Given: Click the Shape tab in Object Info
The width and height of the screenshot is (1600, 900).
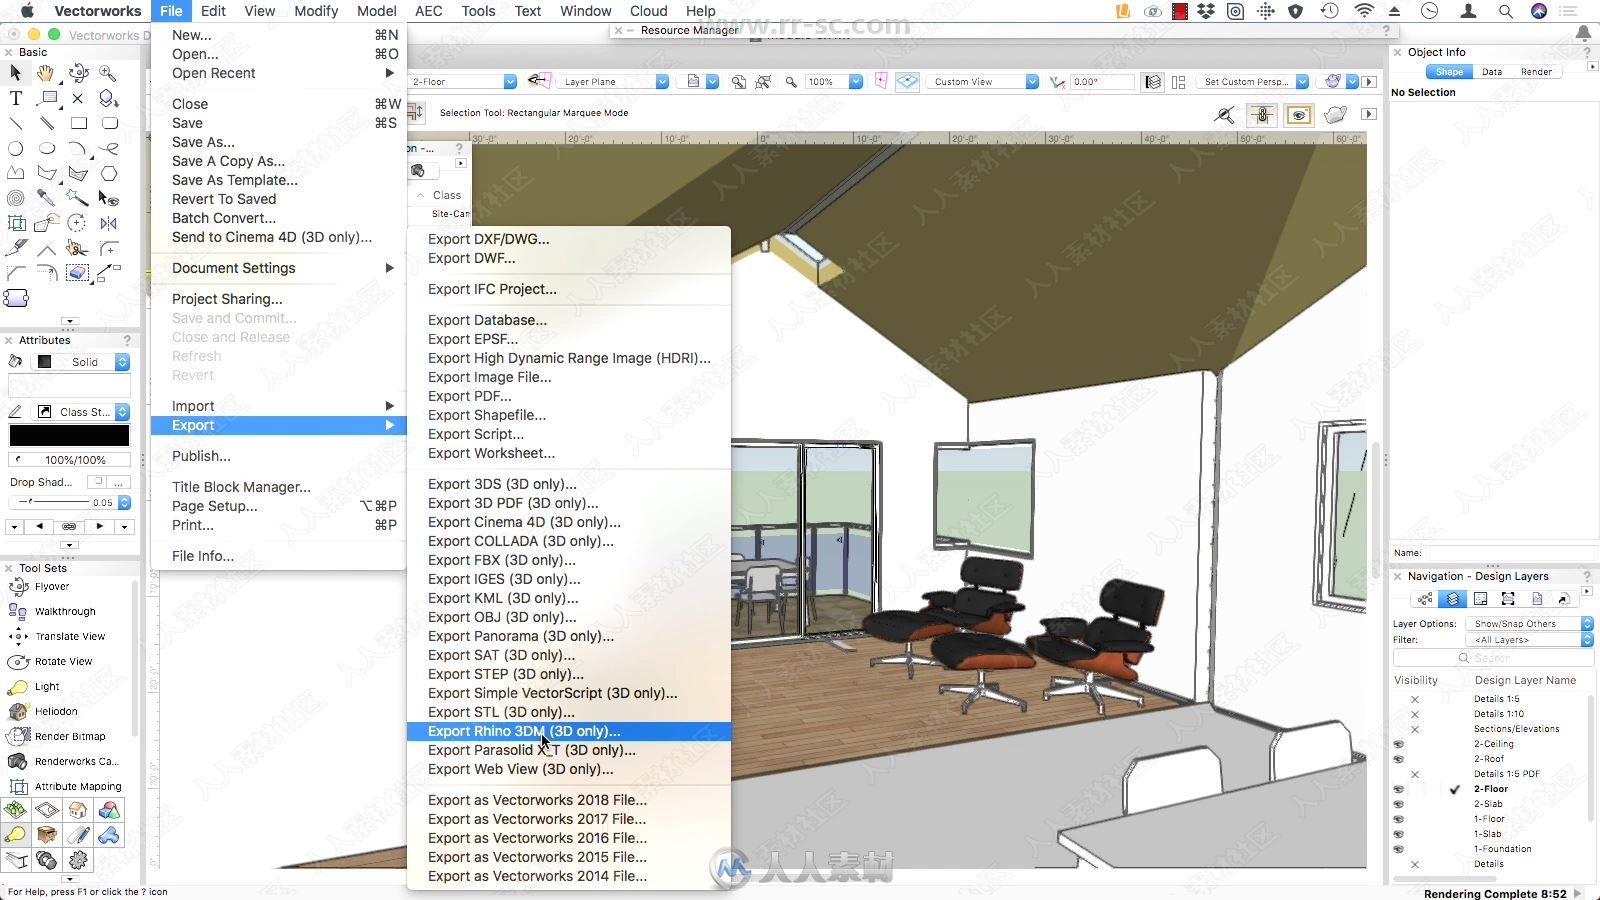Looking at the screenshot, I should (x=1449, y=72).
